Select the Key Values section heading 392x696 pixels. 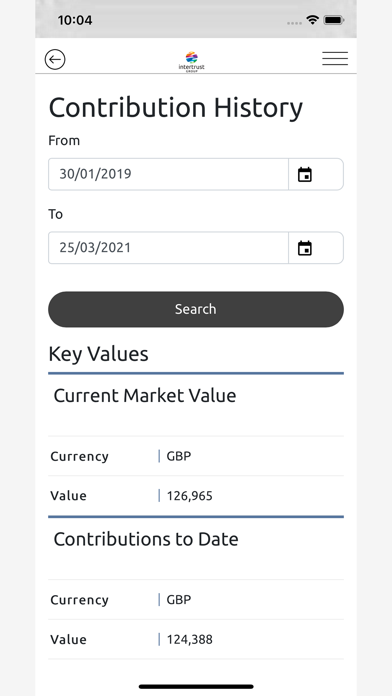coord(99,354)
